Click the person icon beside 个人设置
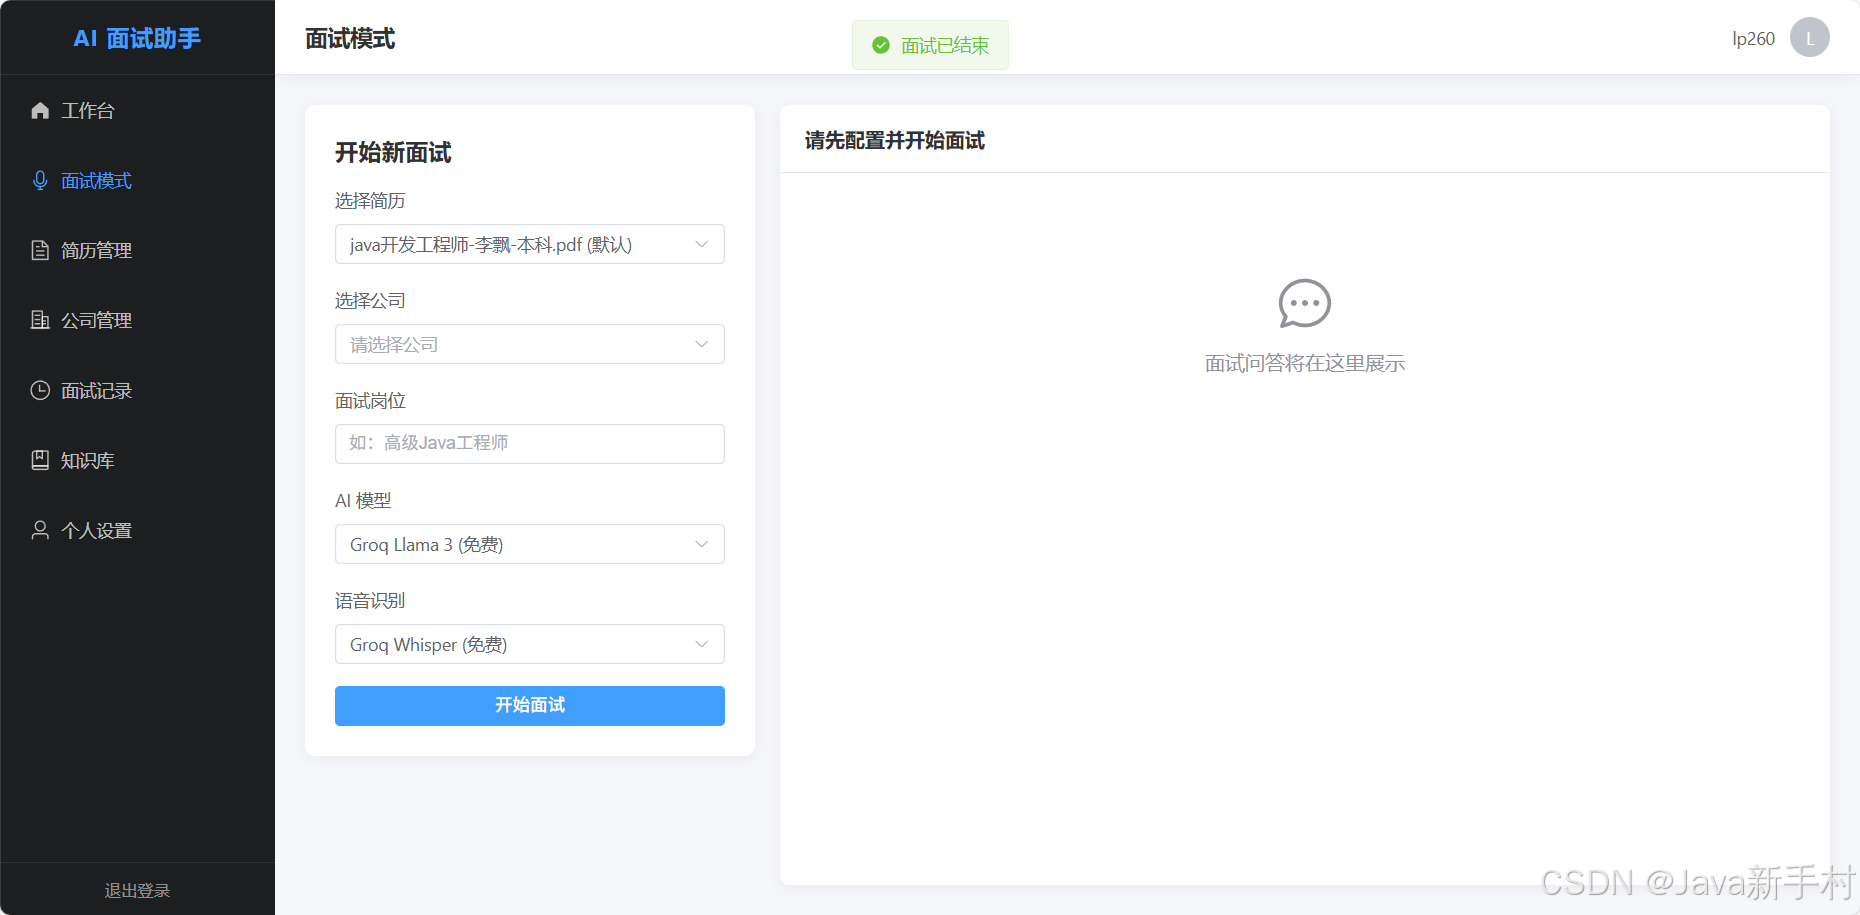The image size is (1860, 915). [40, 530]
